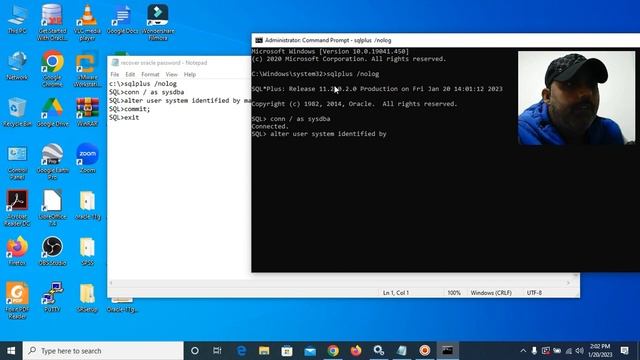Open the Mail app from taskbar

point(310,351)
